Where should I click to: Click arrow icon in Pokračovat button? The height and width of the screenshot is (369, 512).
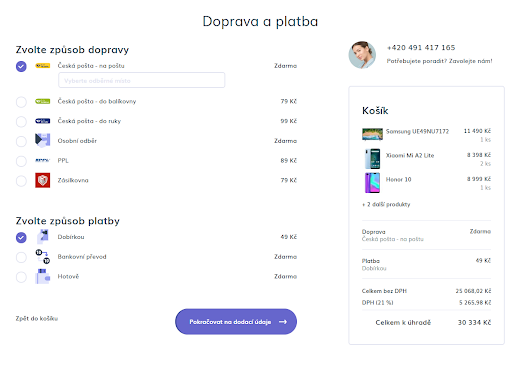click(283, 322)
